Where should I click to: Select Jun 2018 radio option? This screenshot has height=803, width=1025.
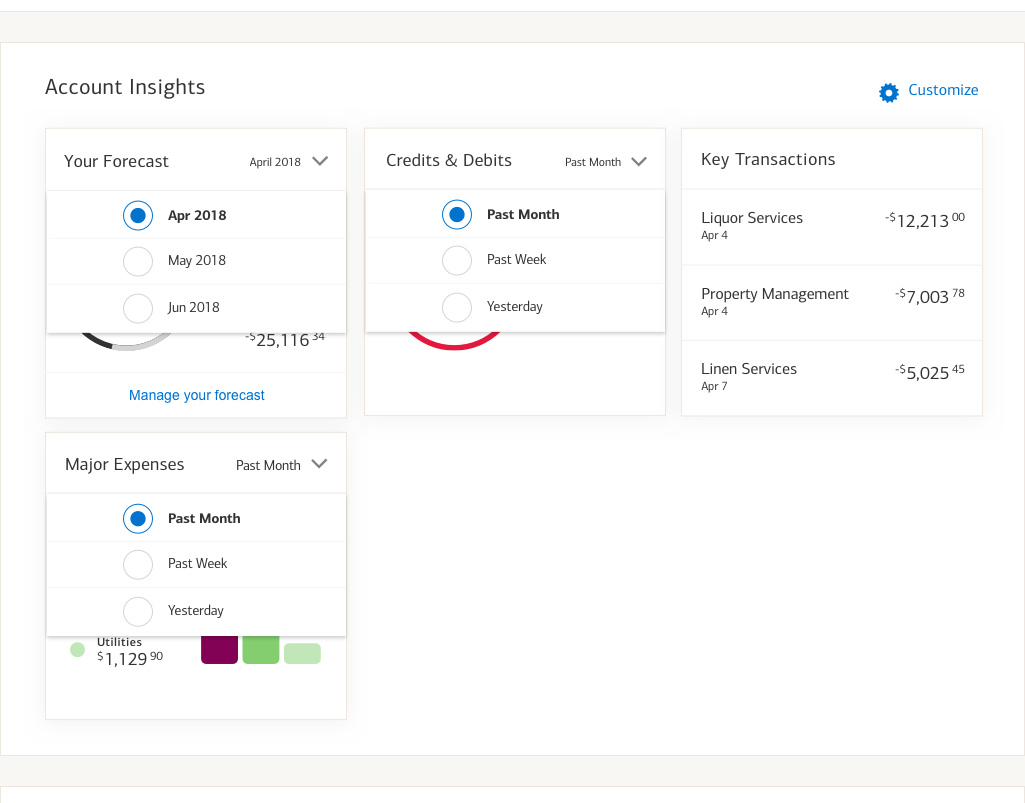pos(138,308)
